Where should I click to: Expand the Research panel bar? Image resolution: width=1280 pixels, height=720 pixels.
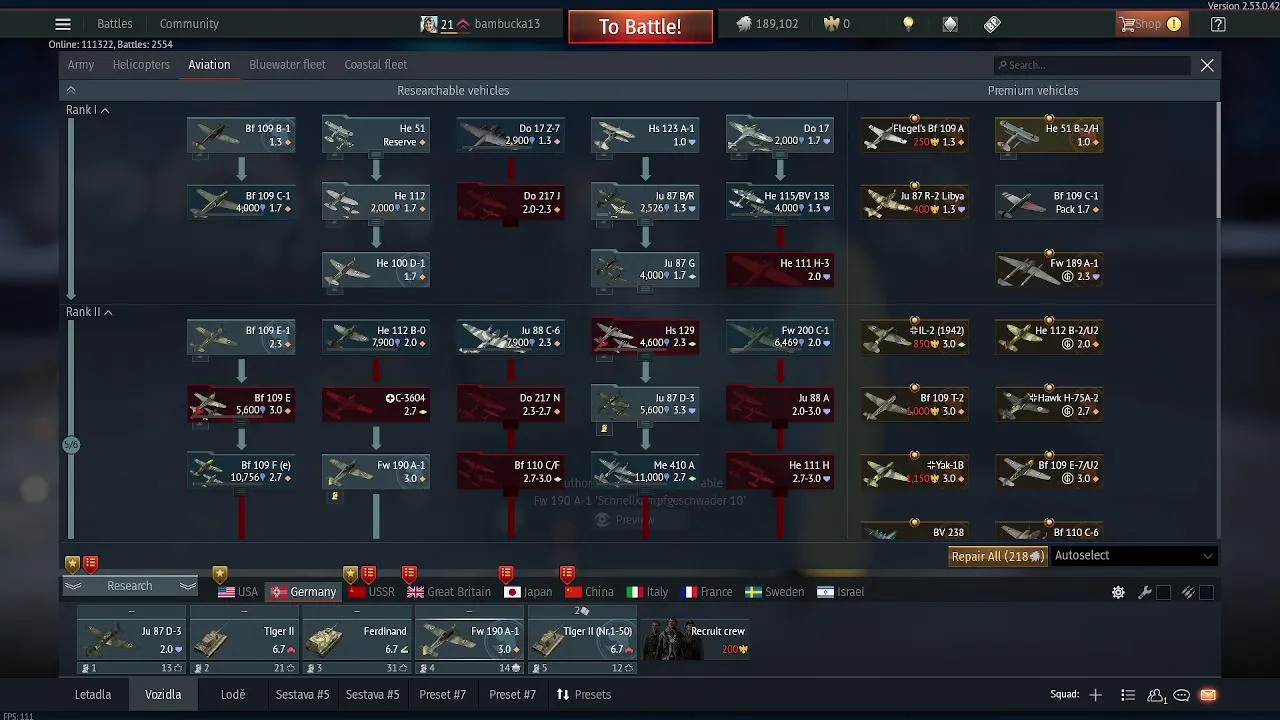tap(130, 586)
